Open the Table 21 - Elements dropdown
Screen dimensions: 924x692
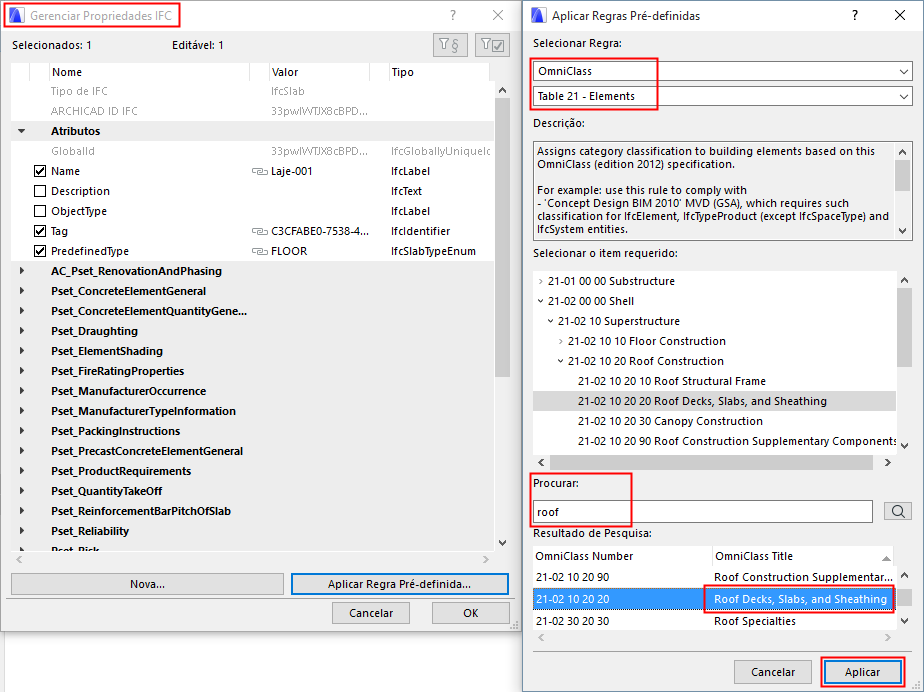point(722,97)
